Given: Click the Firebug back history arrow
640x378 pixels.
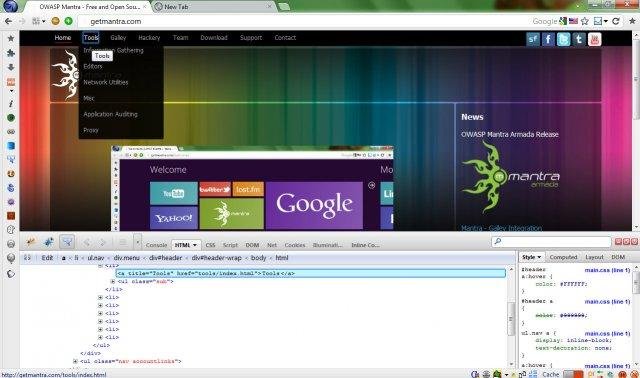Looking at the screenshot, I should tap(87, 243).
